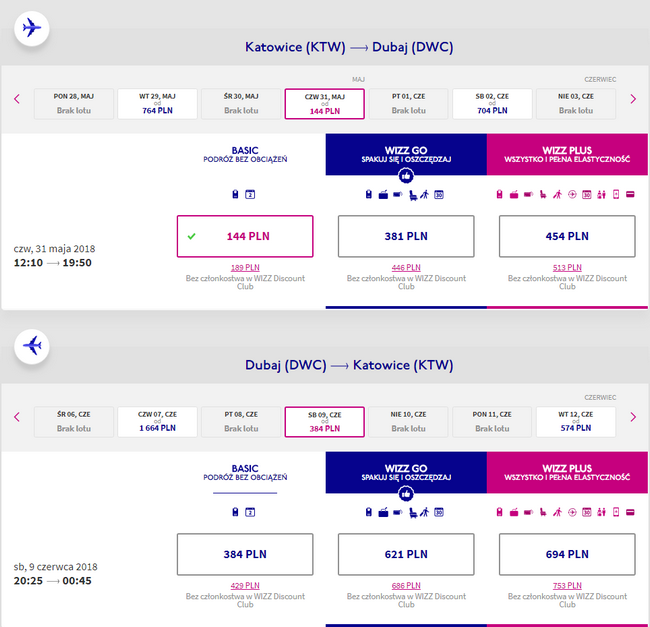
Task: Click return BASIC bundle header
Action: pyautogui.click(x=245, y=472)
